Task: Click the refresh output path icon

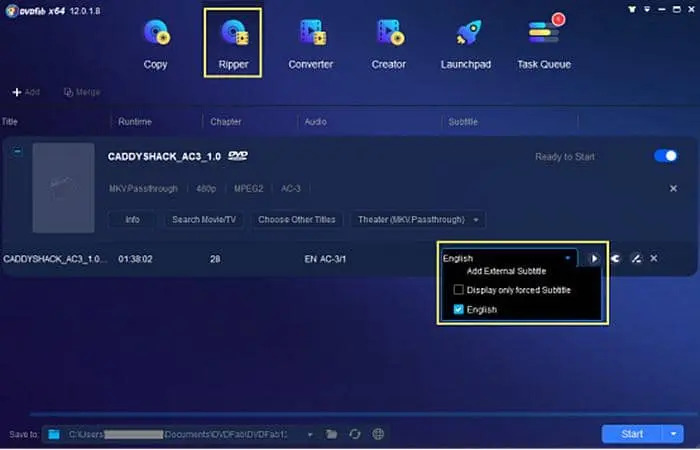Action: (354, 434)
